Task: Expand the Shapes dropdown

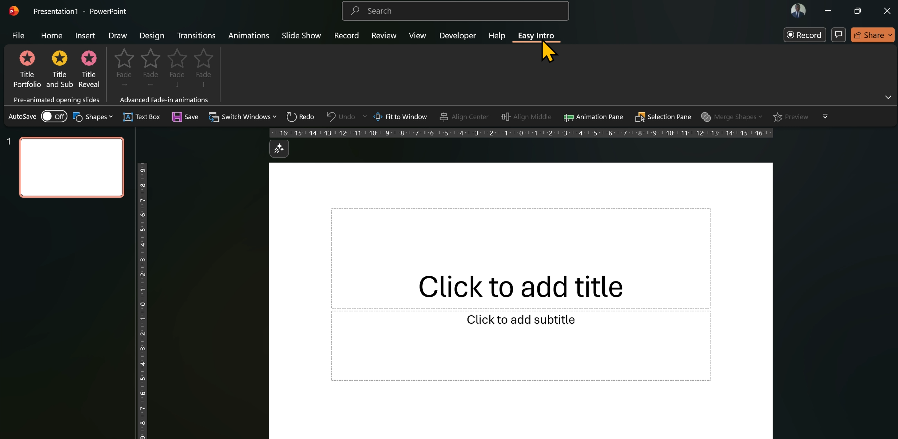Action: (92, 117)
